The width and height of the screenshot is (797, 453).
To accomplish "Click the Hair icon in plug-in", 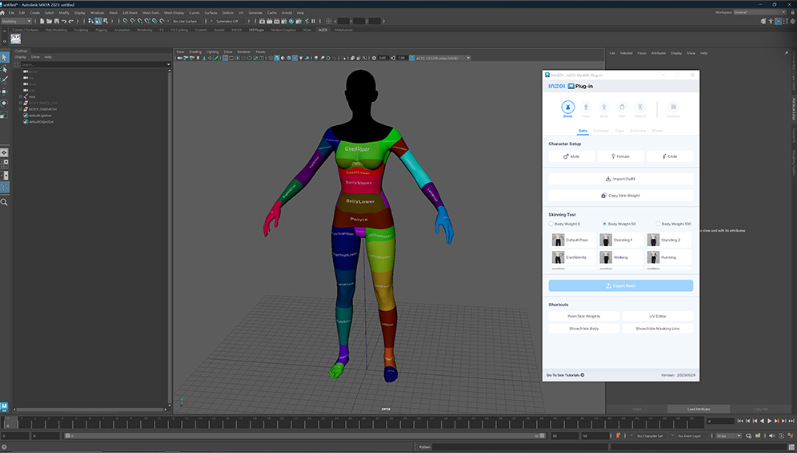I will pos(622,107).
